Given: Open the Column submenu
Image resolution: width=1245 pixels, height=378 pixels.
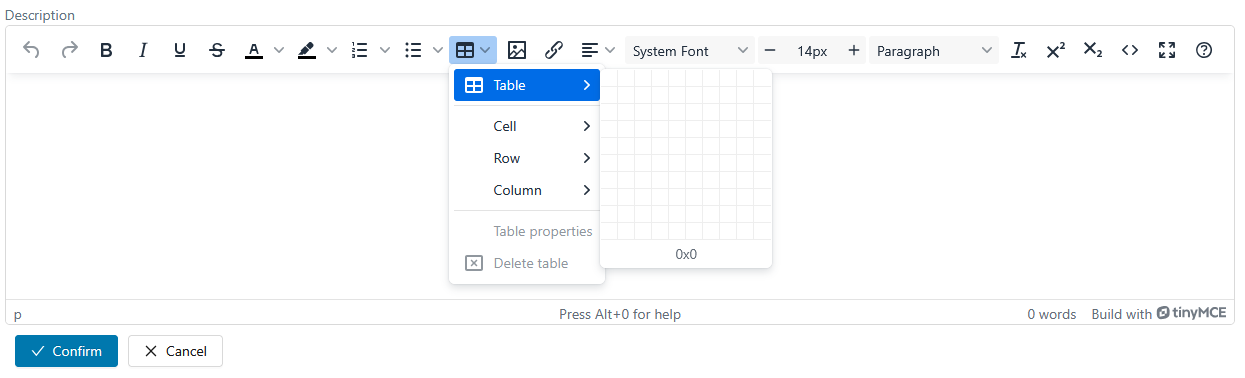Looking at the screenshot, I should (x=527, y=190).
